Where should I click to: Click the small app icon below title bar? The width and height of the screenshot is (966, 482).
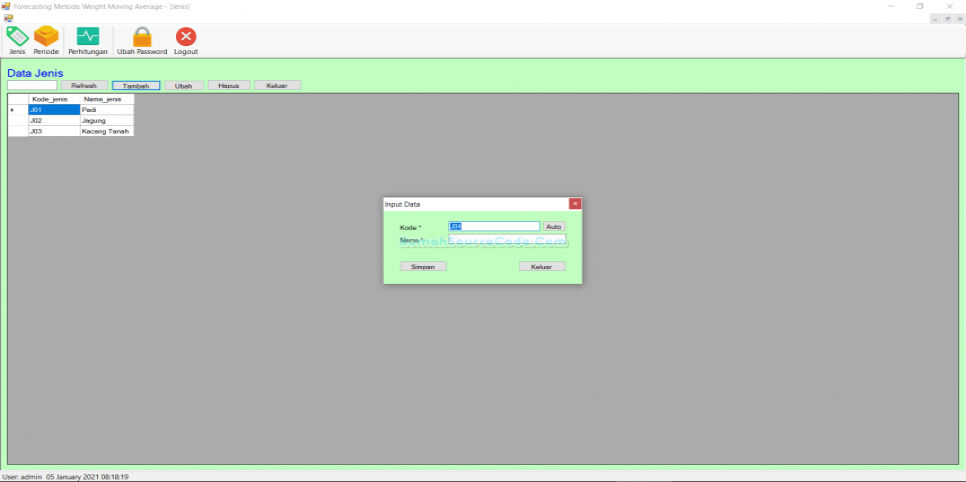[8, 18]
